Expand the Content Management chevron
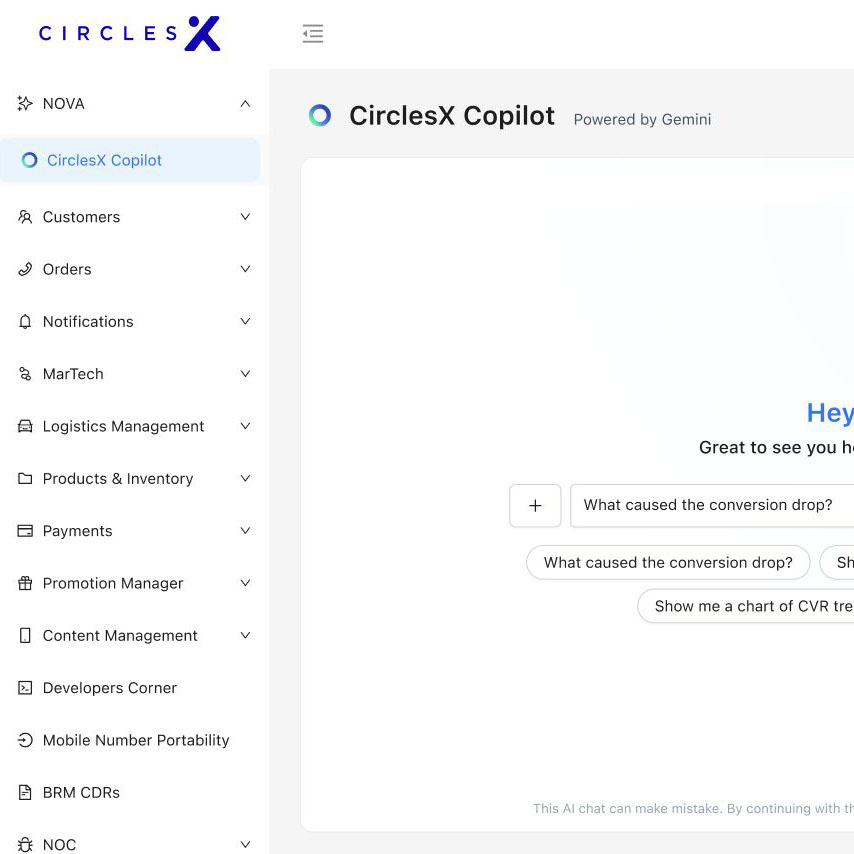Screen dimensions: 854x854 [245, 635]
